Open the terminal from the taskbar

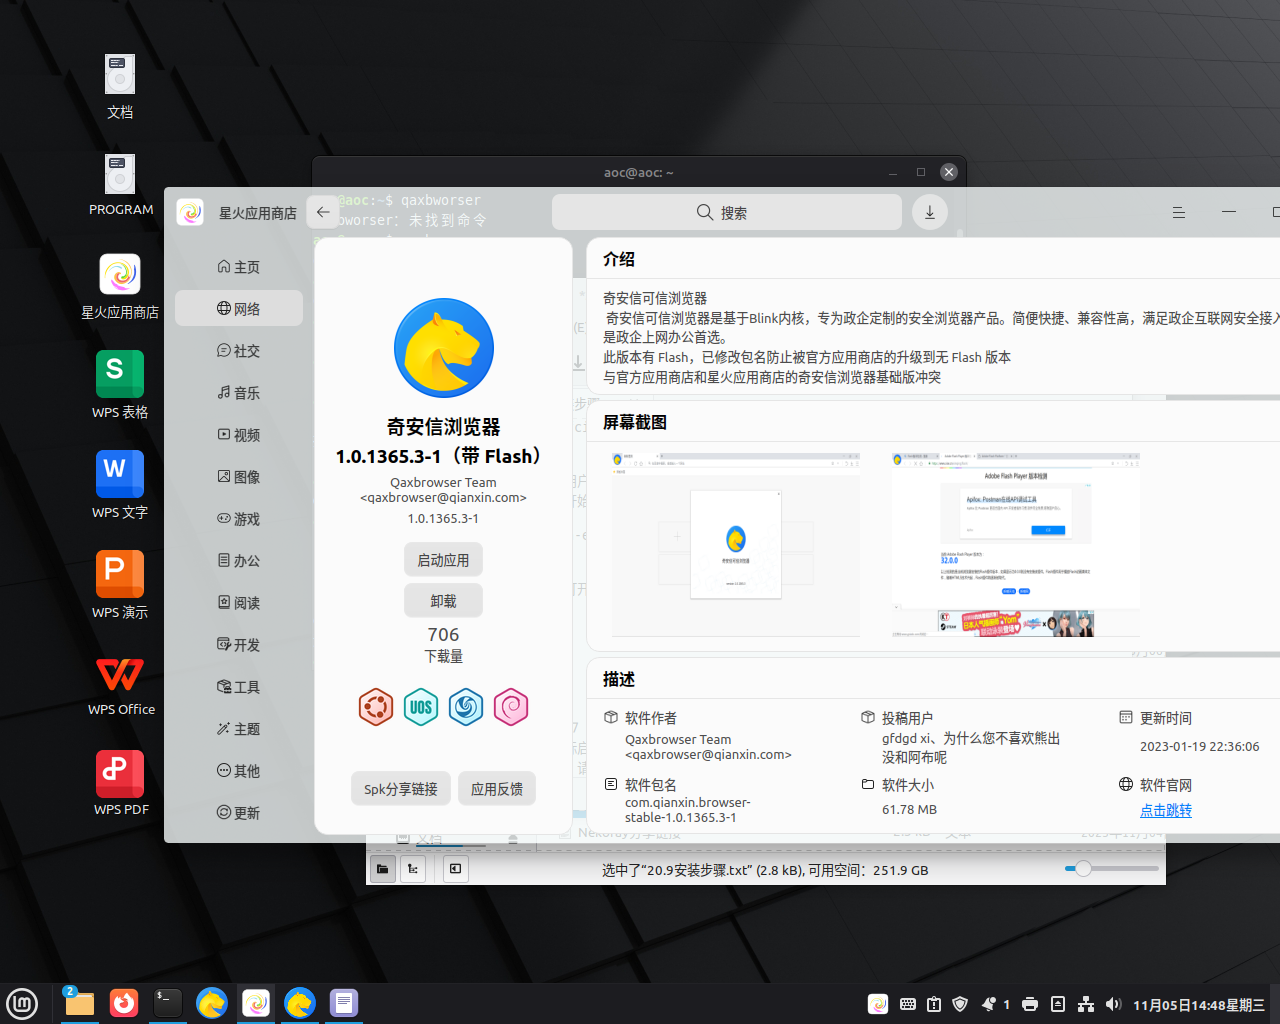(168, 1003)
